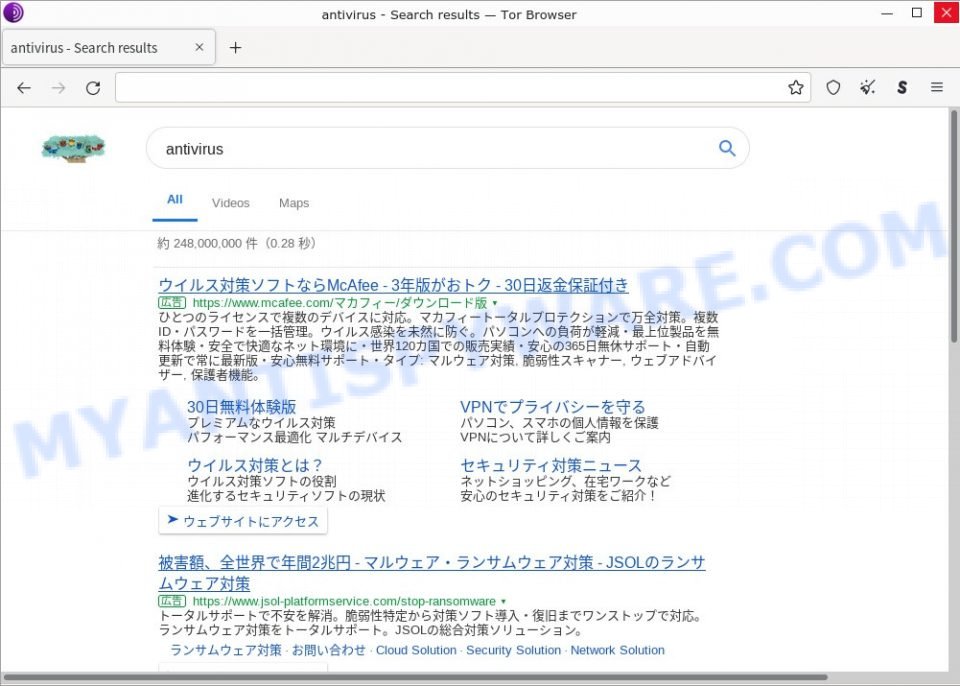Open the Network Solution sublink
Viewport: 960px width, 686px height.
click(x=618, y=650)
